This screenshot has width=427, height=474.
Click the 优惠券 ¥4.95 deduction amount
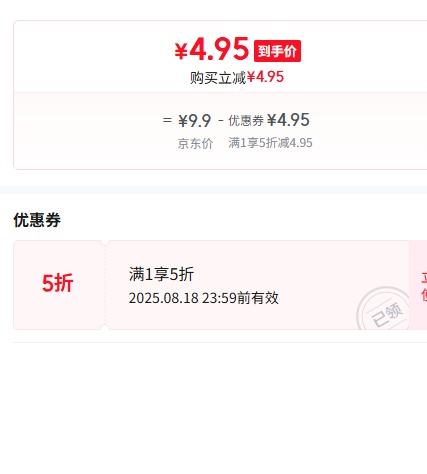[288, 120]
